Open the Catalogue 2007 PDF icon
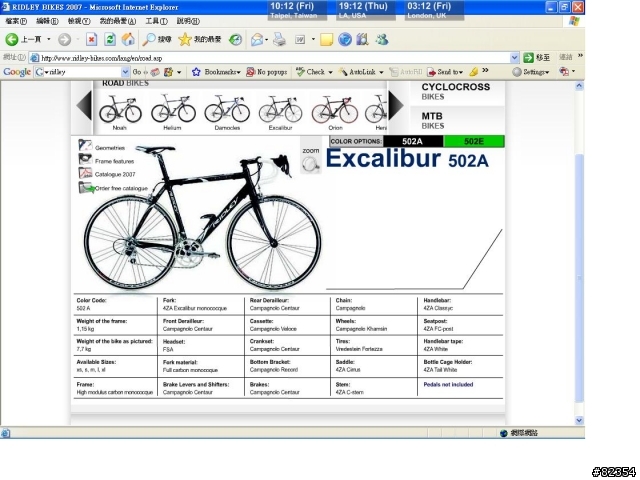This screenshot has height=480, width=640. (x=85, y=173)
